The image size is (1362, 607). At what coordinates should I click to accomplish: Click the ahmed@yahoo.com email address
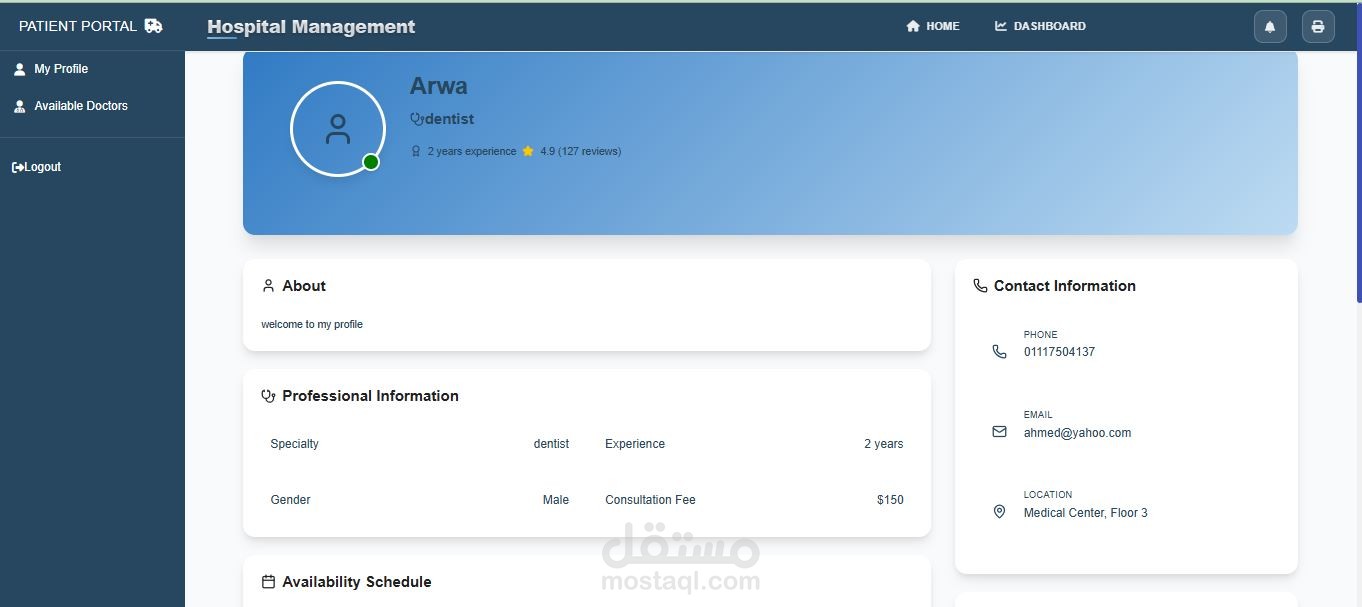coord(1077,433)
